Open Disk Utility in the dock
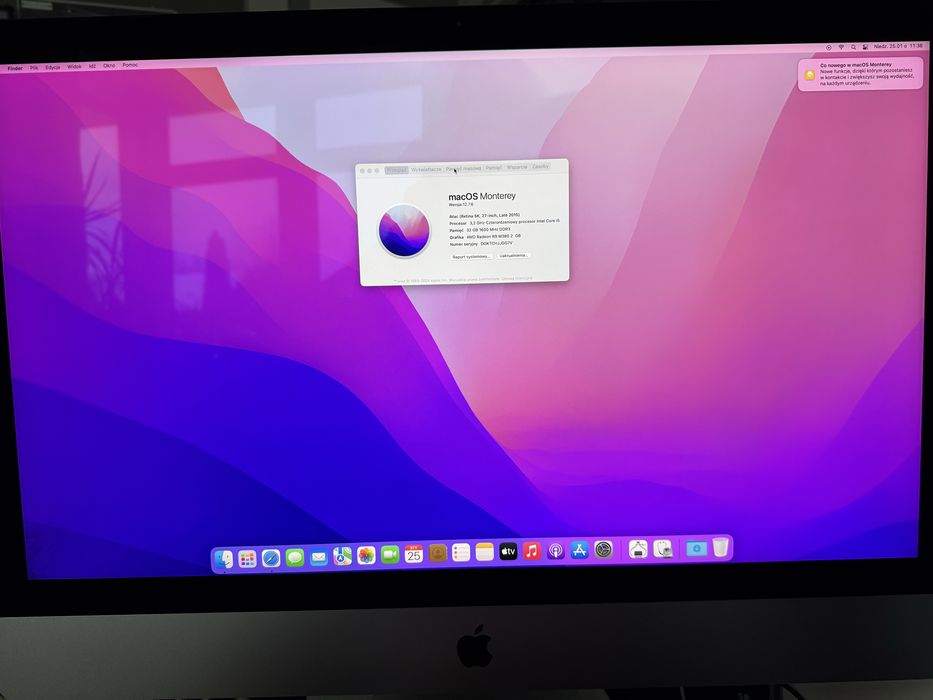Image resolution: width=933 pixels, height=700 pixels. 662,549
